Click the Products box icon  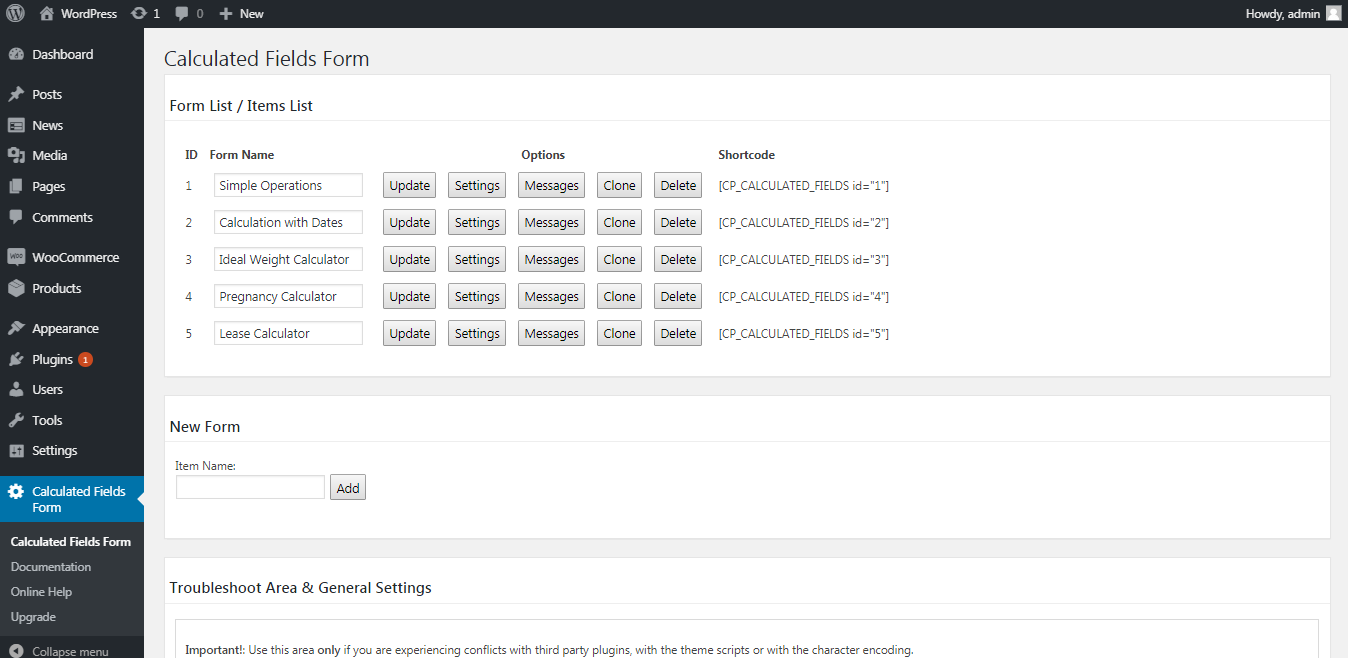click(16, 288)
